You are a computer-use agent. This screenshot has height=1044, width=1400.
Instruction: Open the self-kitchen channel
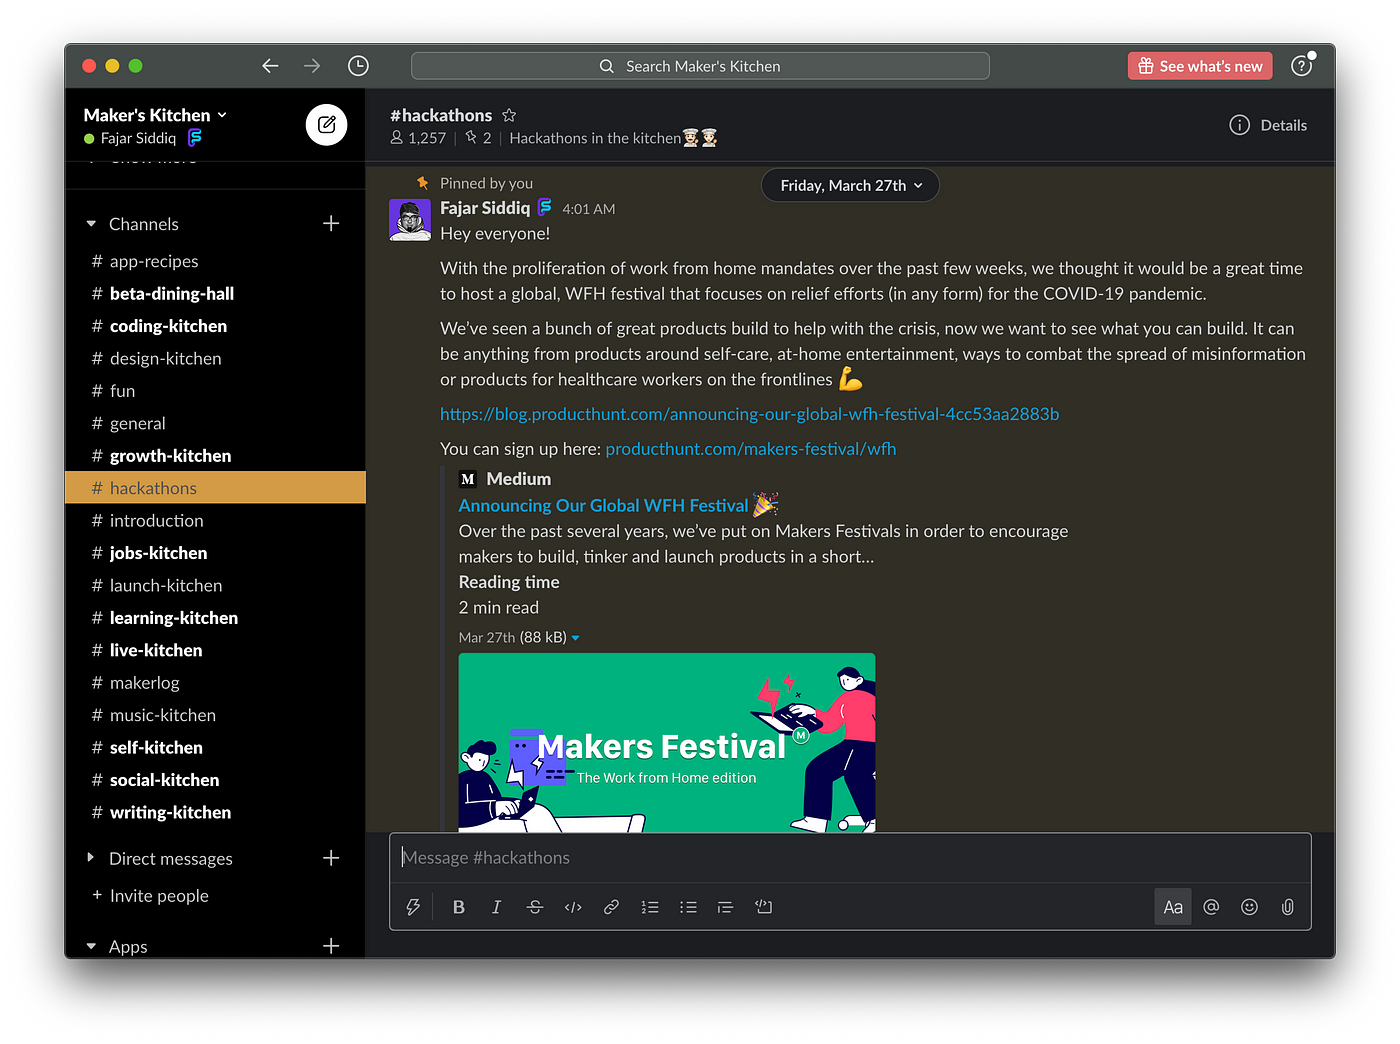[x=215, y=747]
